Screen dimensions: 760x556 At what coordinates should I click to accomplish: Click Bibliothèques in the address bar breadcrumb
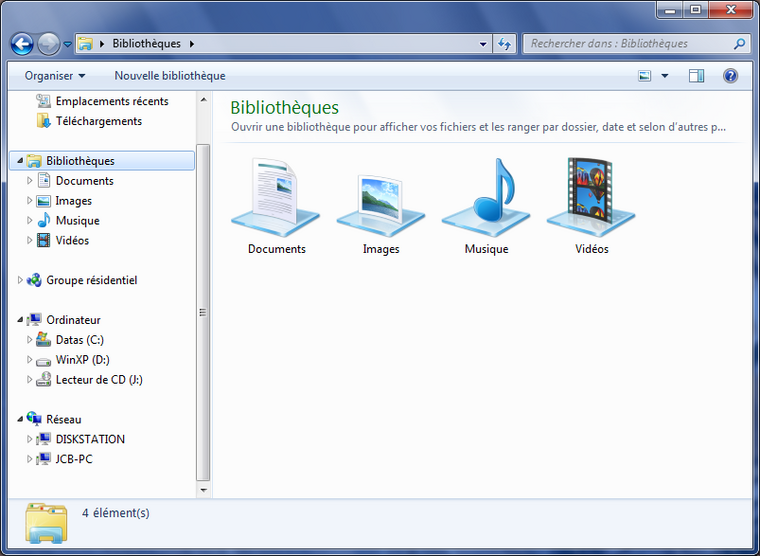coord(146,44)
